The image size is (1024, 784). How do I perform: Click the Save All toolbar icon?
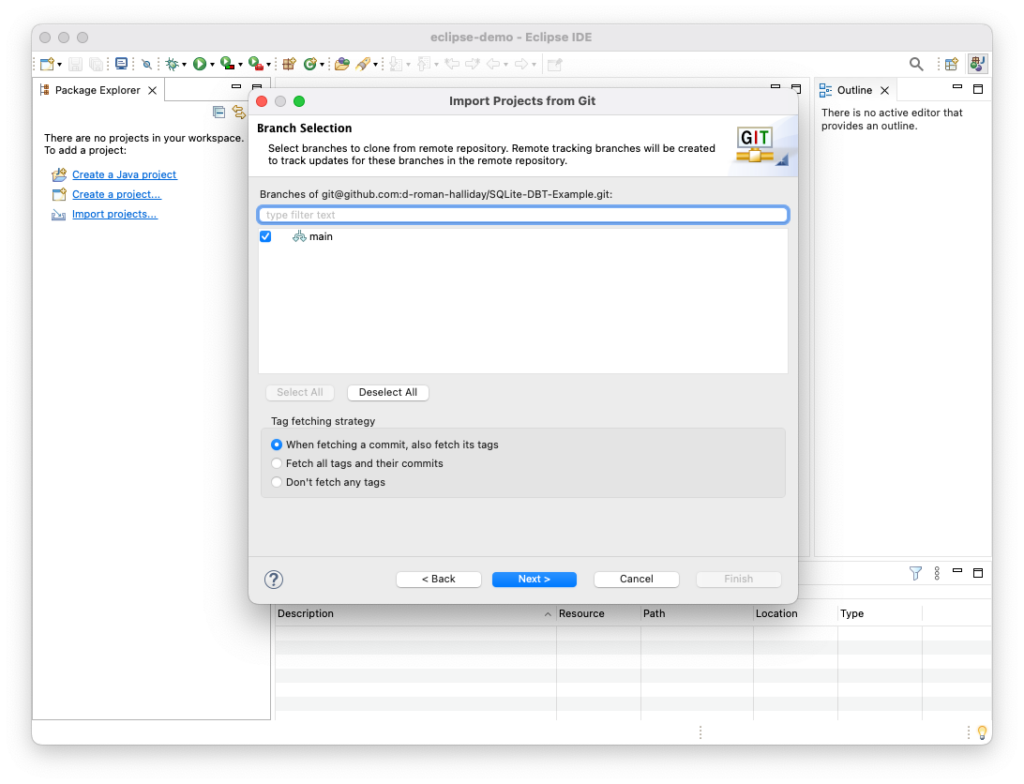click(97, 64)
